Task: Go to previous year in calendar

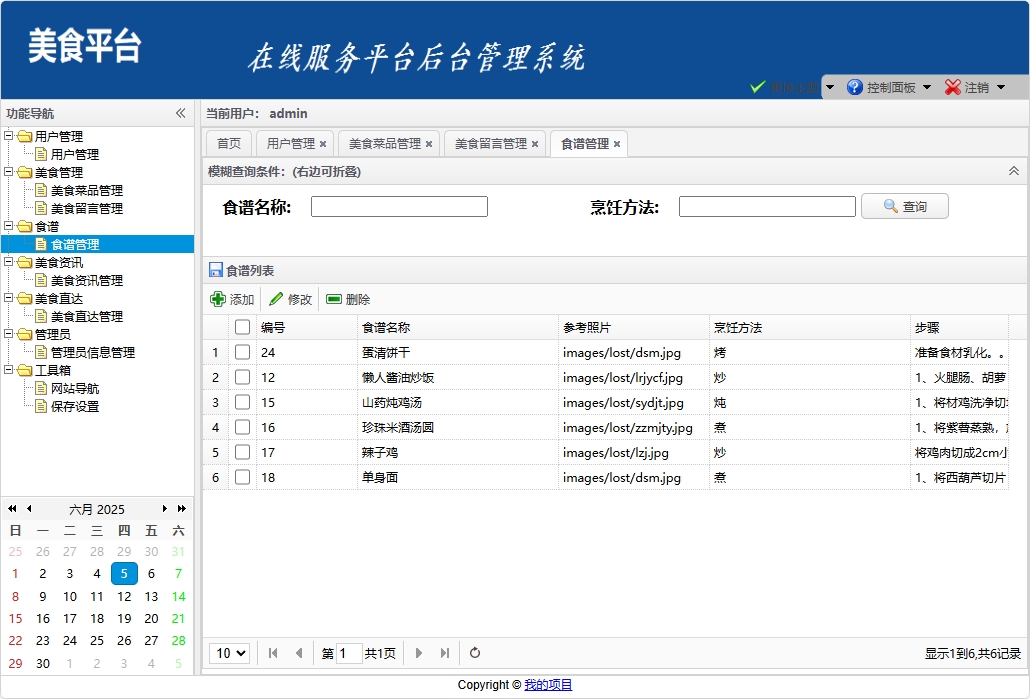Action: point(13,509)
